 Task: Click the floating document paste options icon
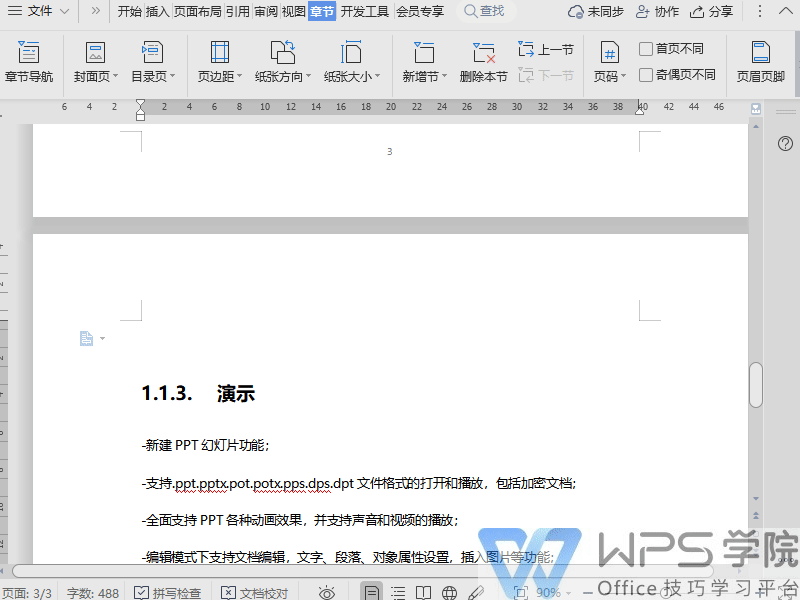tap(87, 338)
